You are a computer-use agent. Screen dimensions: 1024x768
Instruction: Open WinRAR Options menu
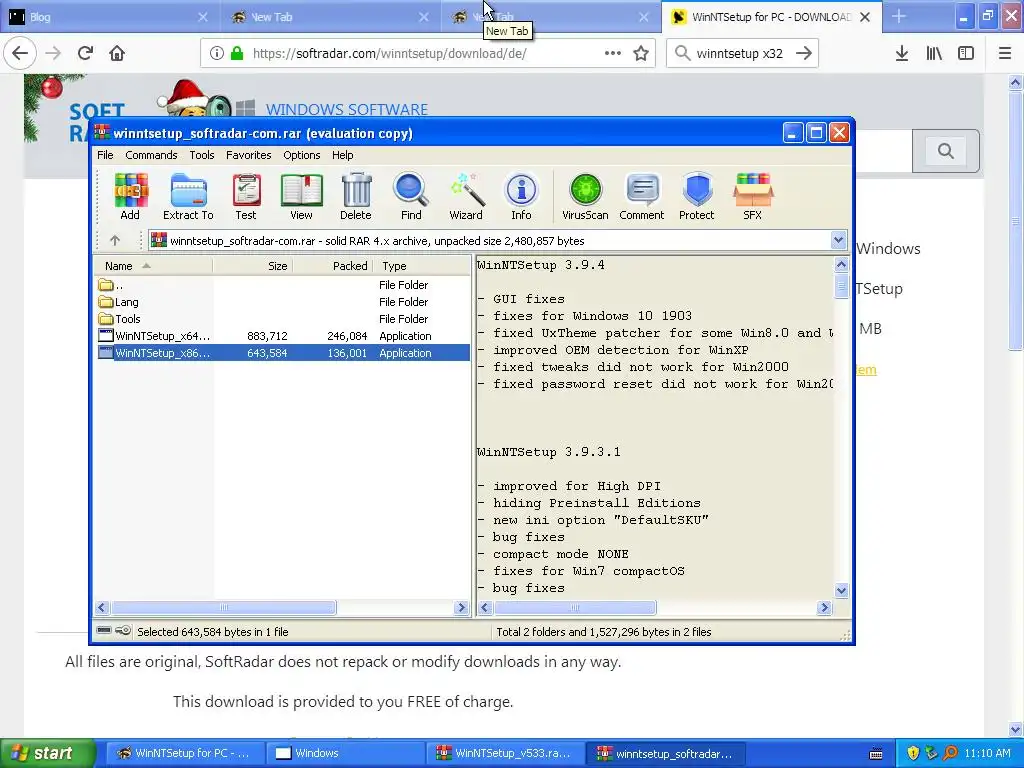tap(302, 155)
